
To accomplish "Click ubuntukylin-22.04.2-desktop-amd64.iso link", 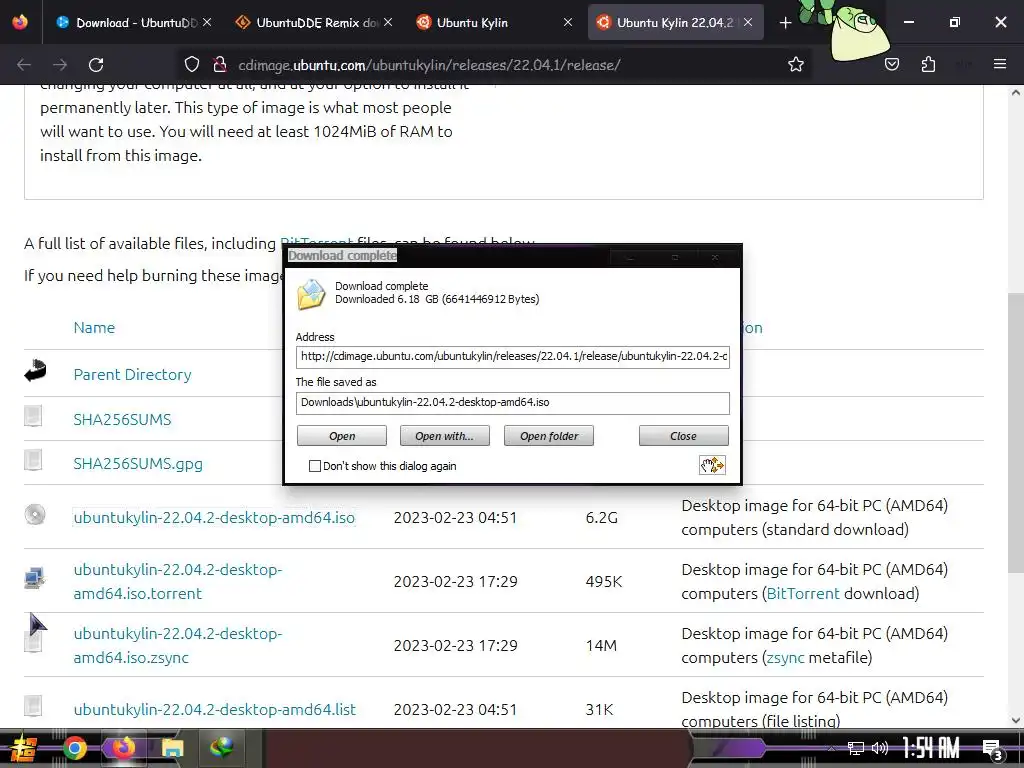I will click(214, 517).
